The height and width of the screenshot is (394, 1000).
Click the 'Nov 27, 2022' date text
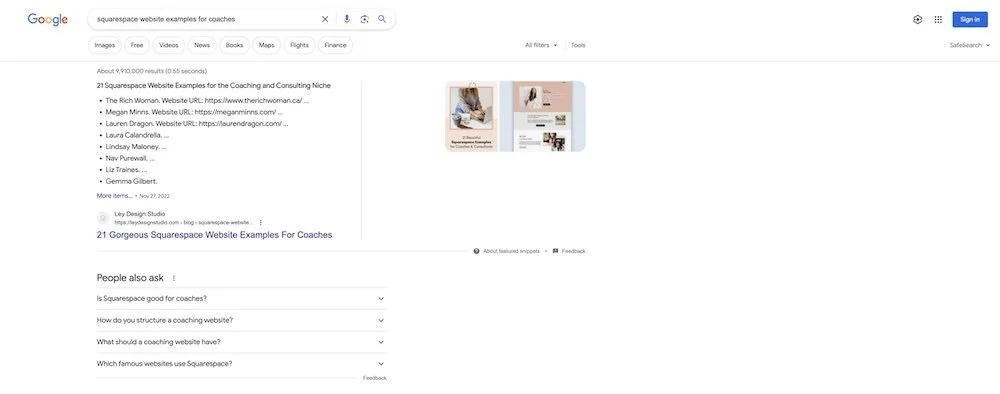[x=154, y=196]
